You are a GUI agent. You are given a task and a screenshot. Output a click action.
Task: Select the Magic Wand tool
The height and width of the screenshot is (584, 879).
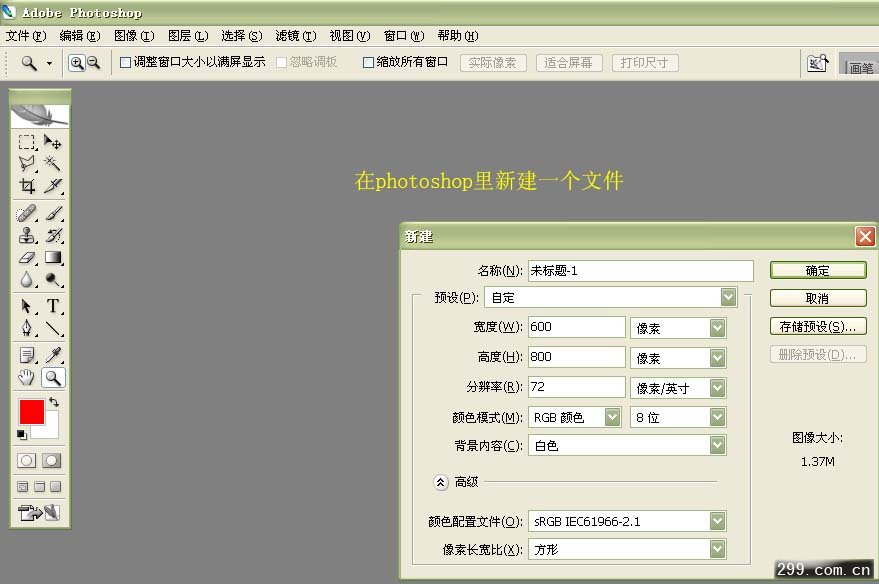tap(53, 164)
